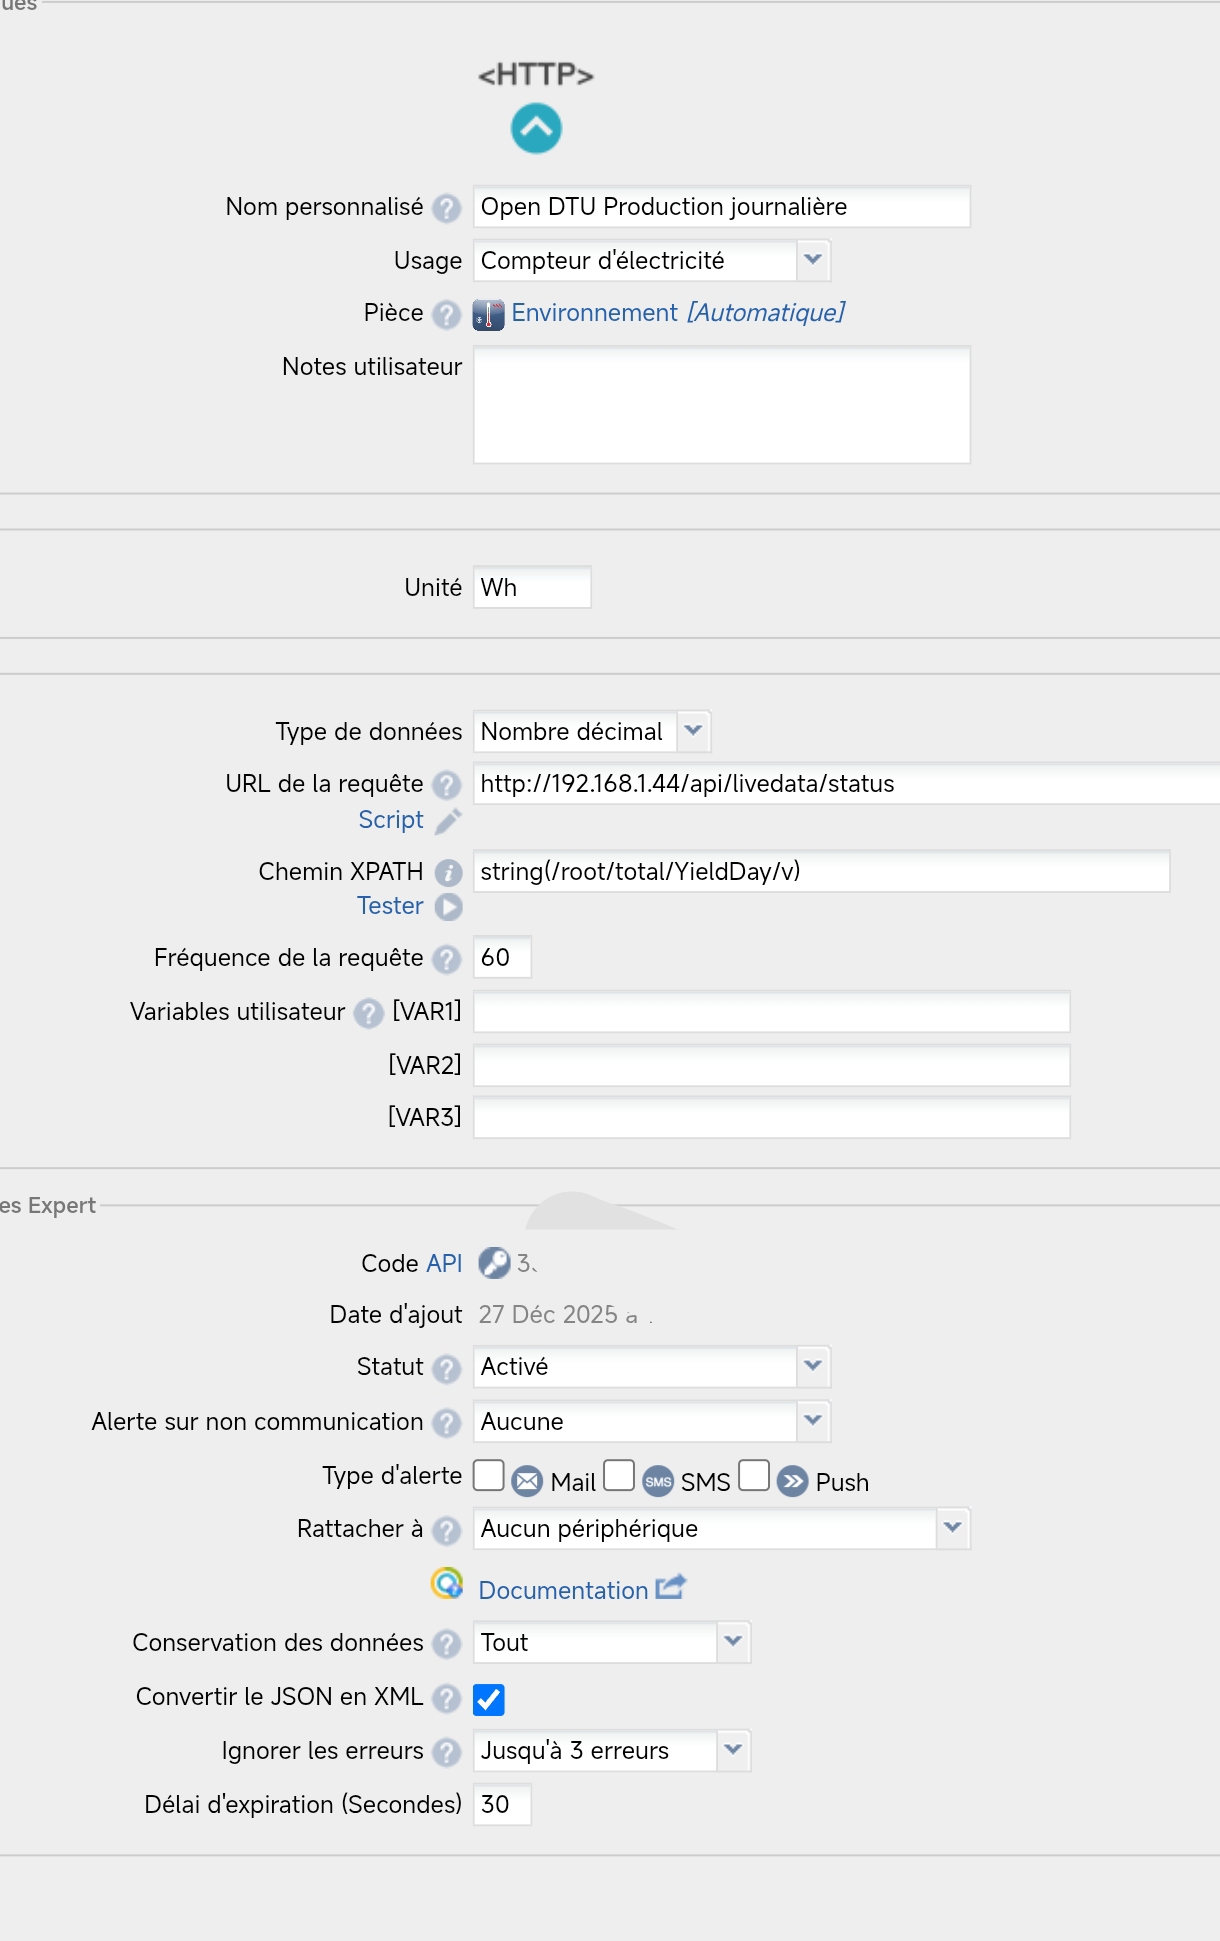This screenshot has height=1941, width=1220.
Task: Click the URL de la requête field
Action: [846, 784]
